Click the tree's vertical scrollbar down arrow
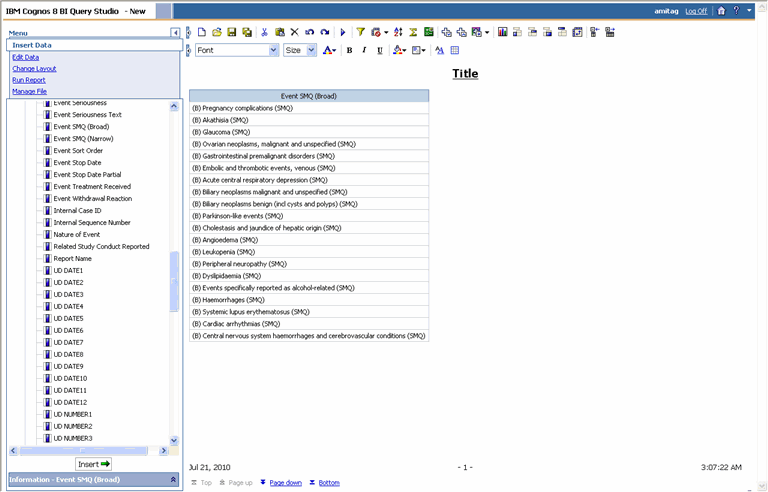Screen dimensions: 768x492 tap(174, 441)
